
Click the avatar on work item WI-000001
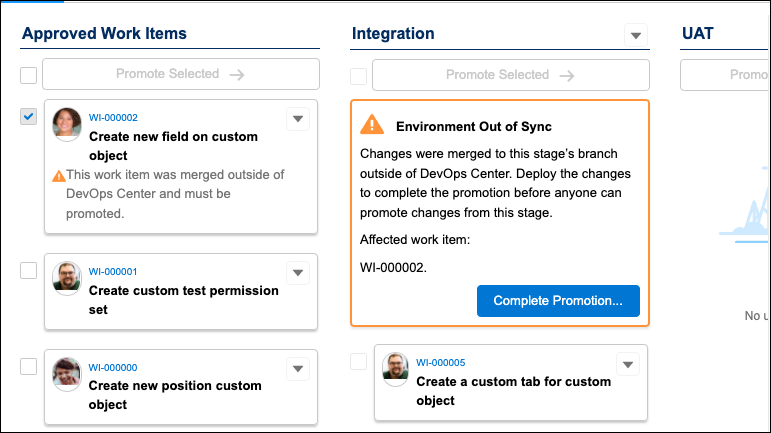tap(66, 277)
